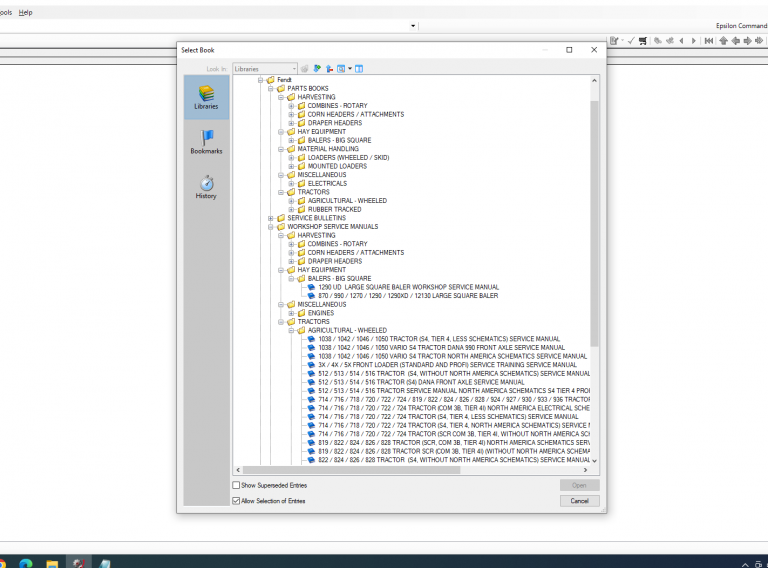
Task: Enable Show Superseded Entries checkbox
Action: tap(236, 485)
